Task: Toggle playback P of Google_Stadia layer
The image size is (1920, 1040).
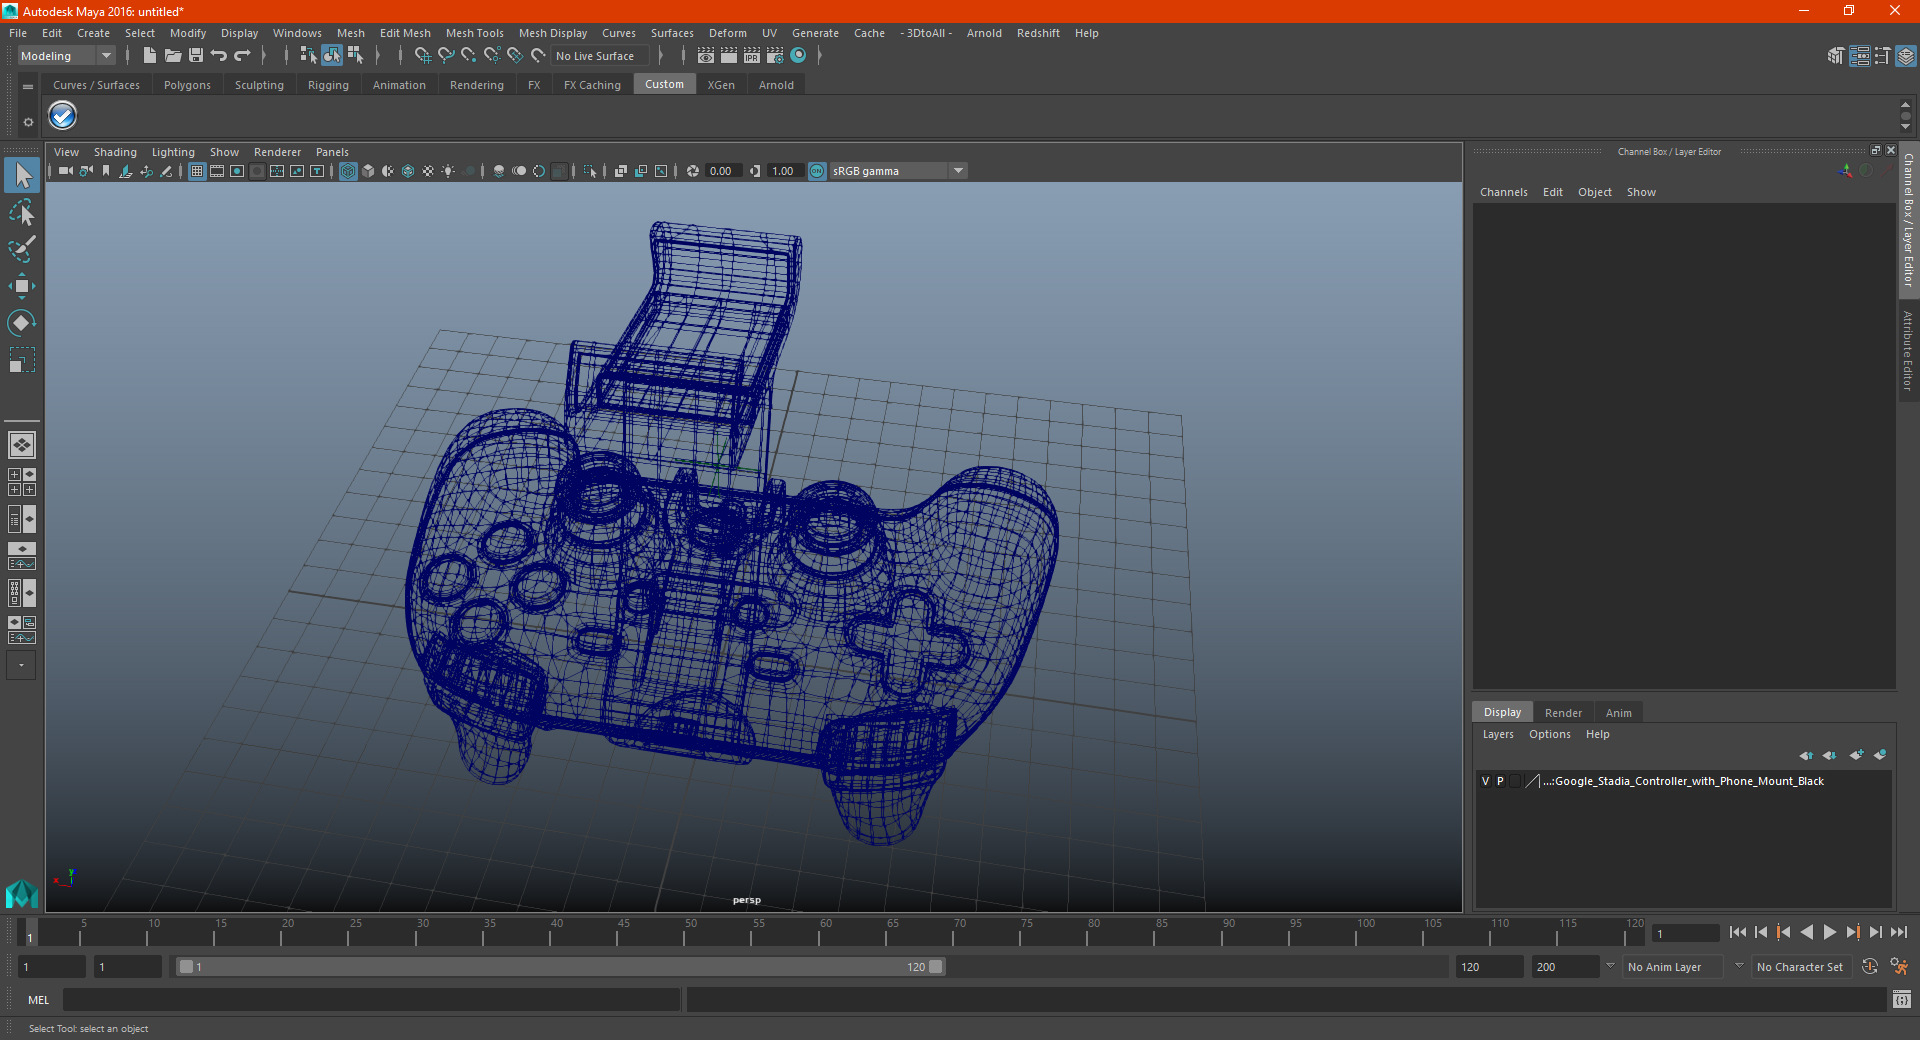Action: pyautogui.click(x=1500, y=781)
